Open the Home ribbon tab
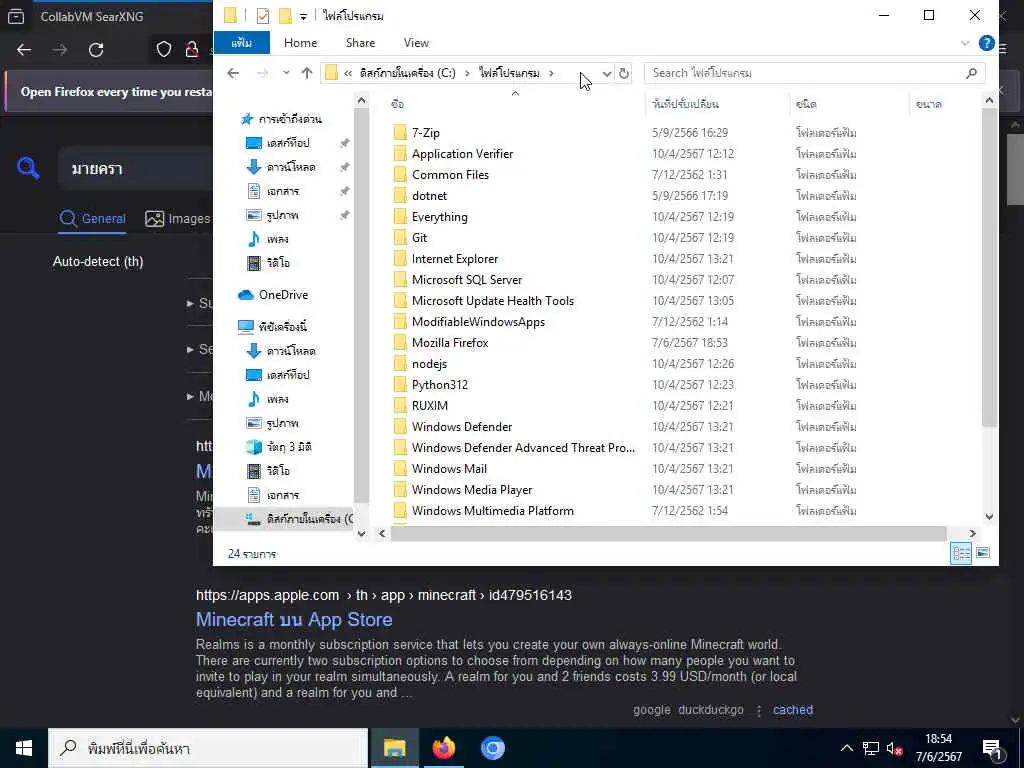Image resolution: width=1024 pixels, height=768 pixels. (300, 43)
